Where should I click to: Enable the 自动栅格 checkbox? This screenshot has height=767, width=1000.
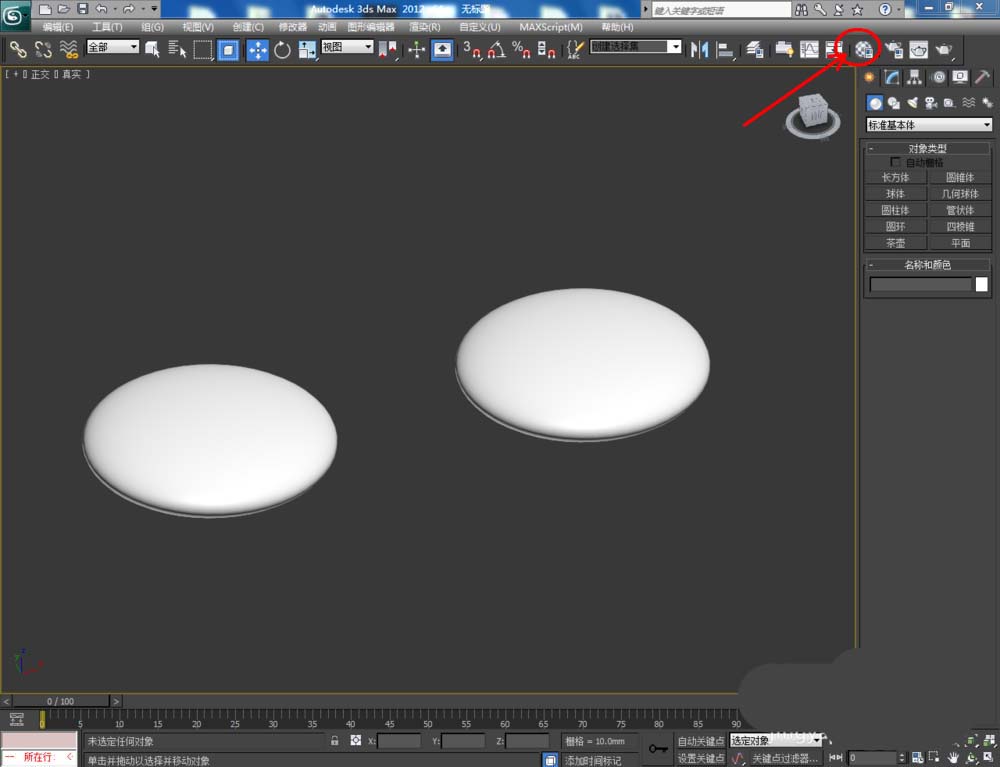click(895, 162)
